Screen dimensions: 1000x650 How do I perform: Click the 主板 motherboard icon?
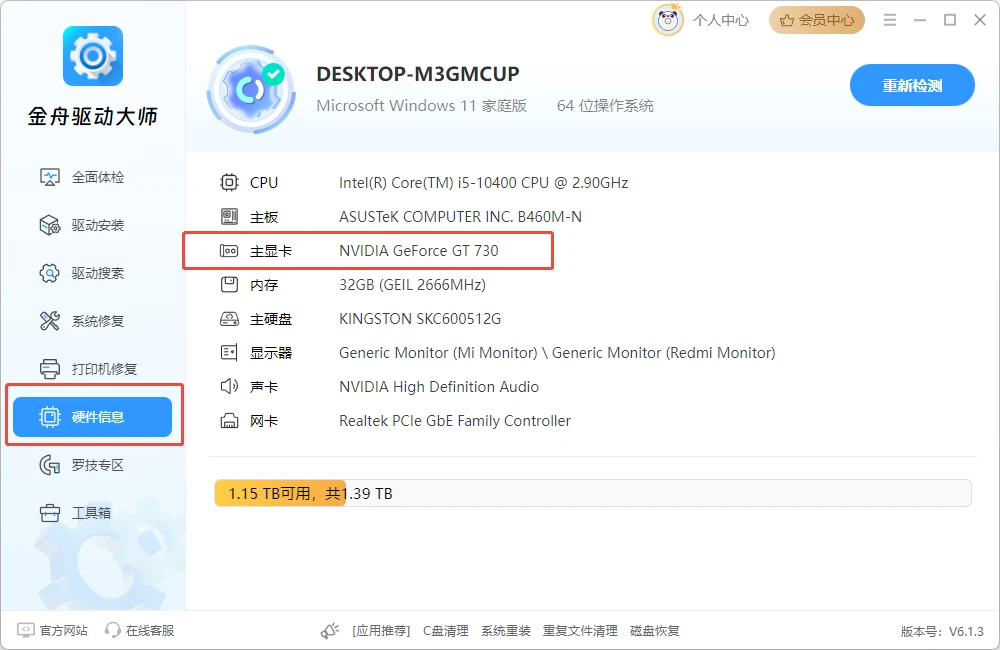(x=229, y=217)
